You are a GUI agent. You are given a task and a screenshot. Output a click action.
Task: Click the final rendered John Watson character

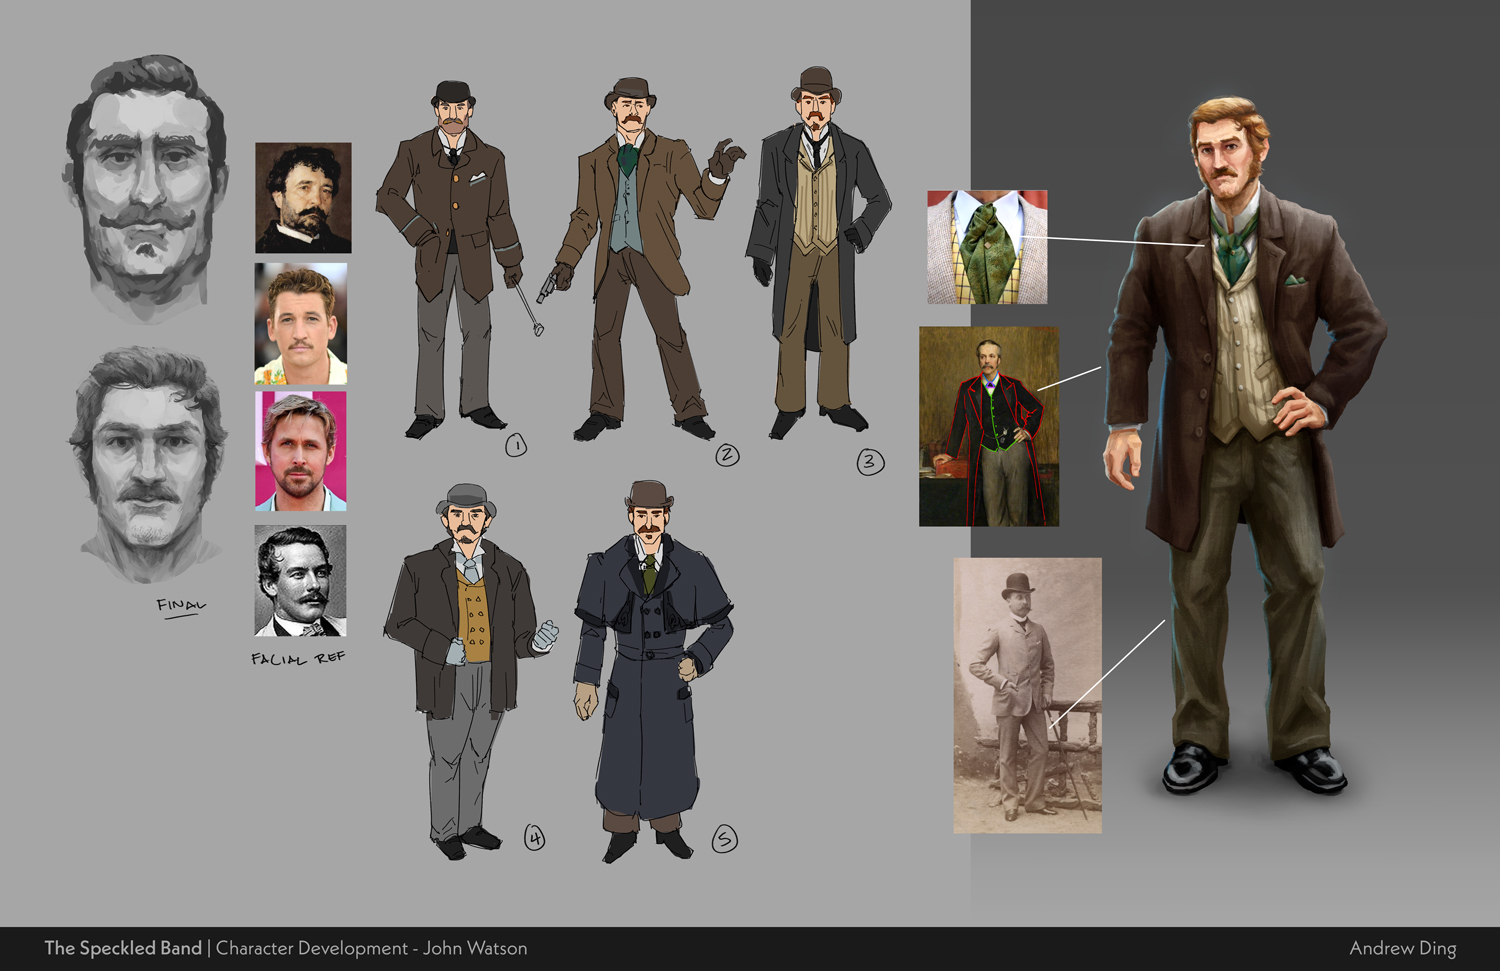point(1243,445)
